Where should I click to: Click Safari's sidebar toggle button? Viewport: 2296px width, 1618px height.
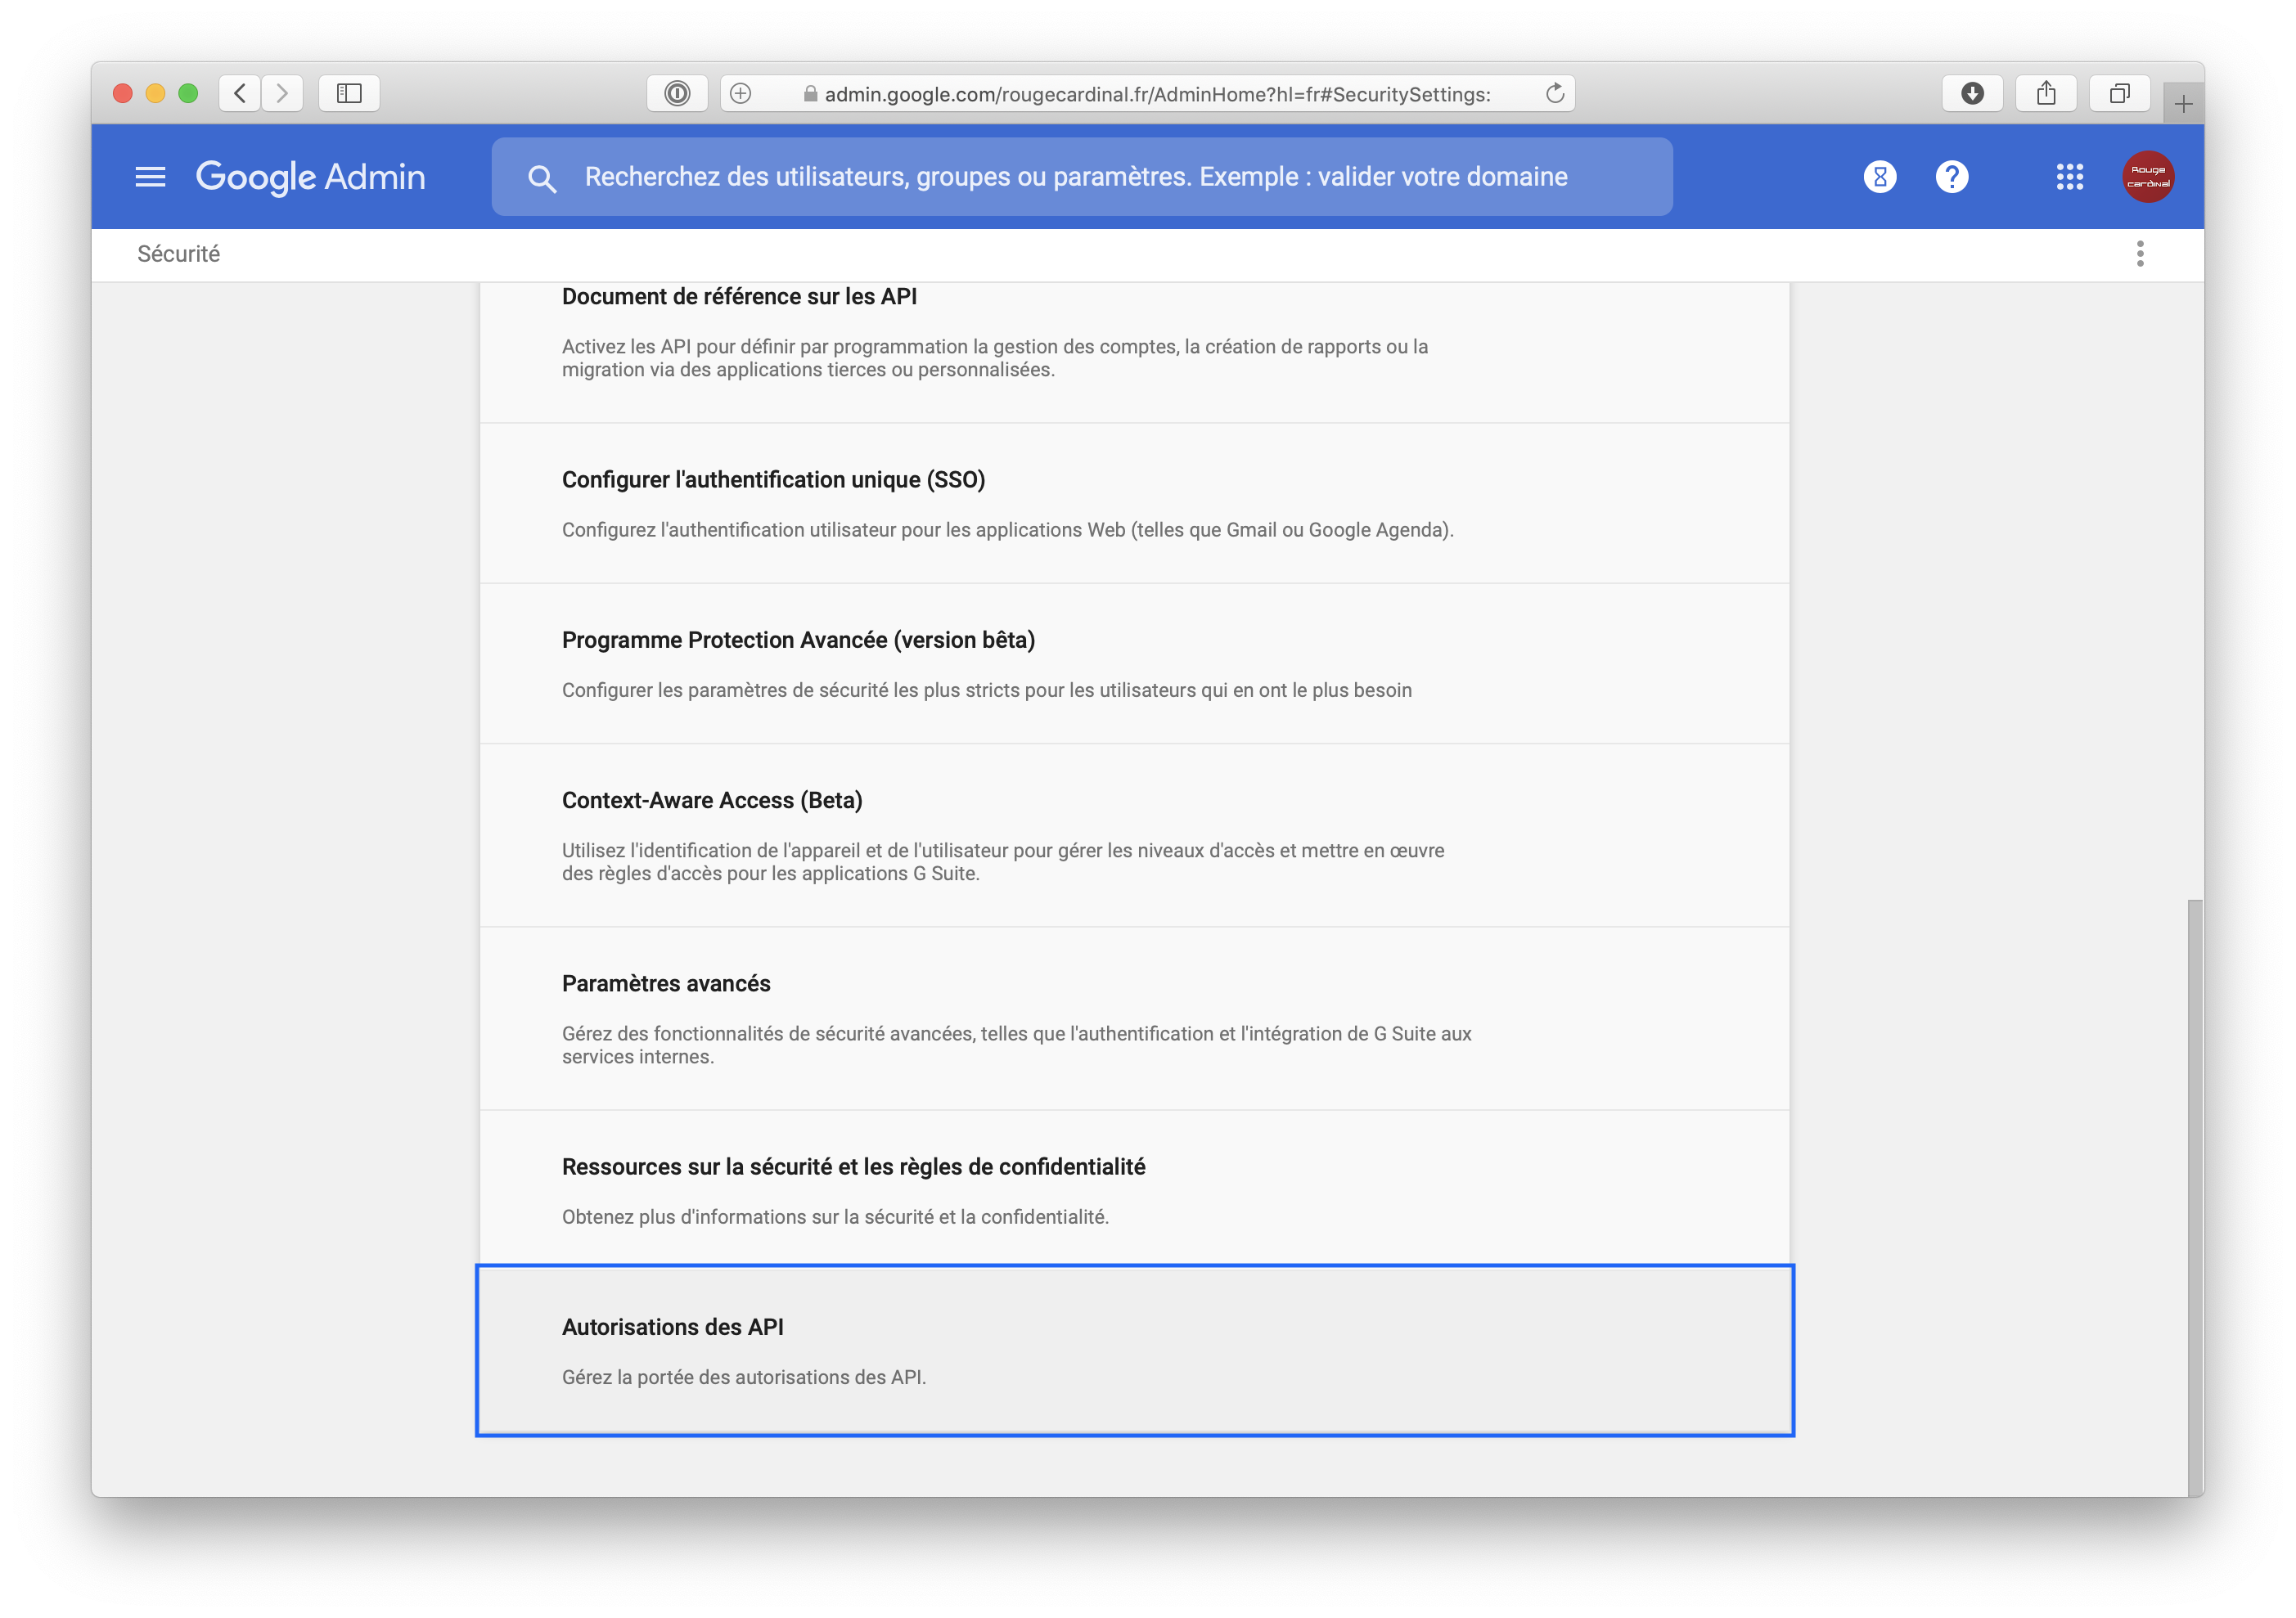click(349, 94)
